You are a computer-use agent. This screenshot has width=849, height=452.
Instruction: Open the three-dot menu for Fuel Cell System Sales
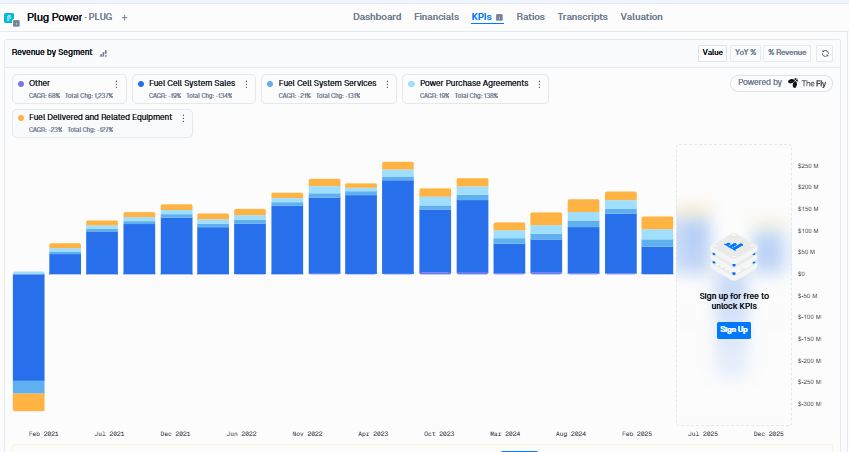tap(246, 84)
